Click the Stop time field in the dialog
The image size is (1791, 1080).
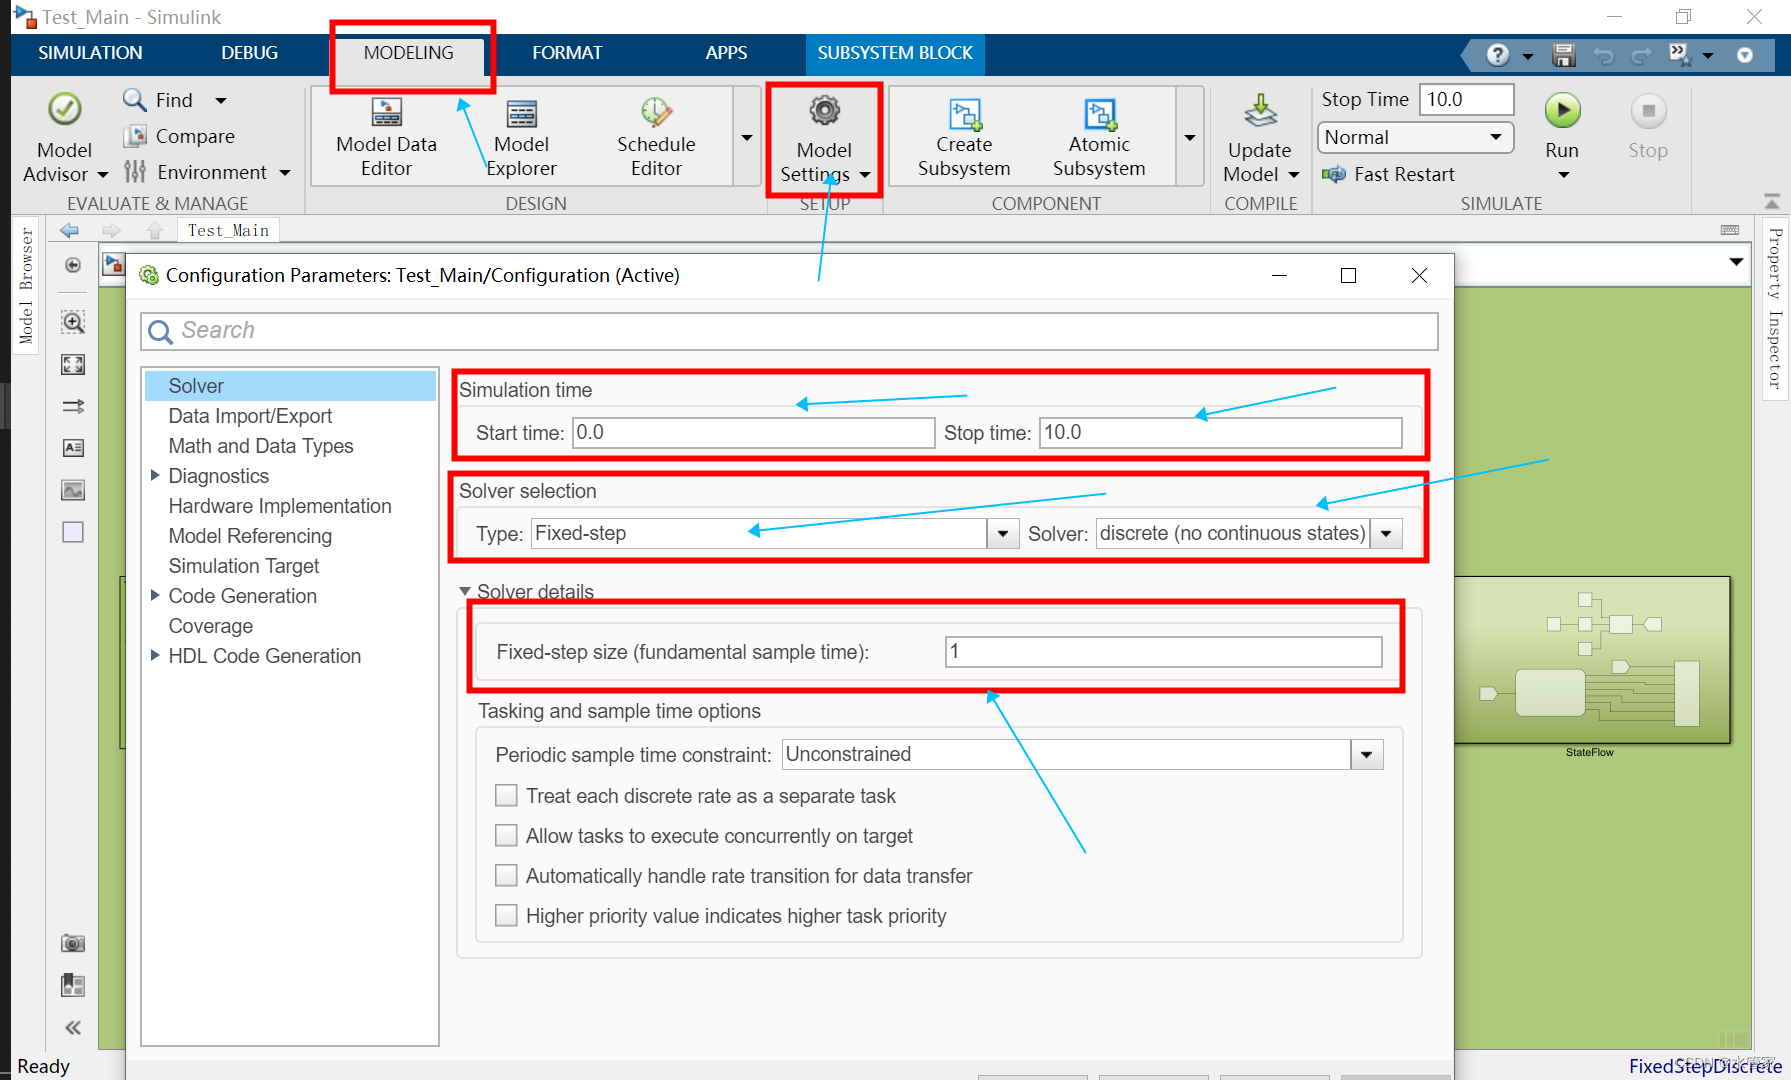pyautogui.click(x=1220, y=432)
